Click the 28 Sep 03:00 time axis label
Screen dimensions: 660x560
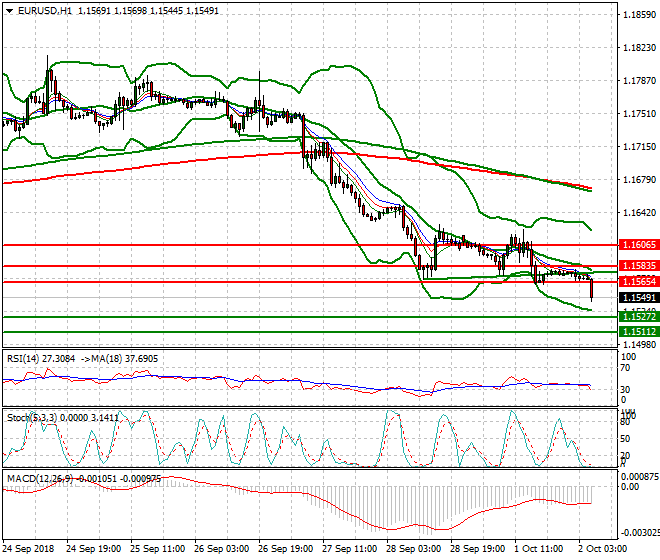tap(413, 549)
